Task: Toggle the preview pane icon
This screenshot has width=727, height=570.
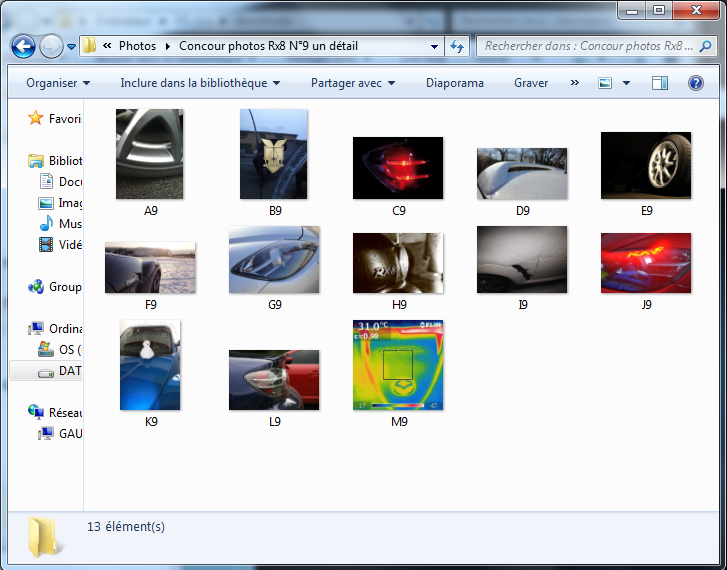Action: [x=659, y=83]
